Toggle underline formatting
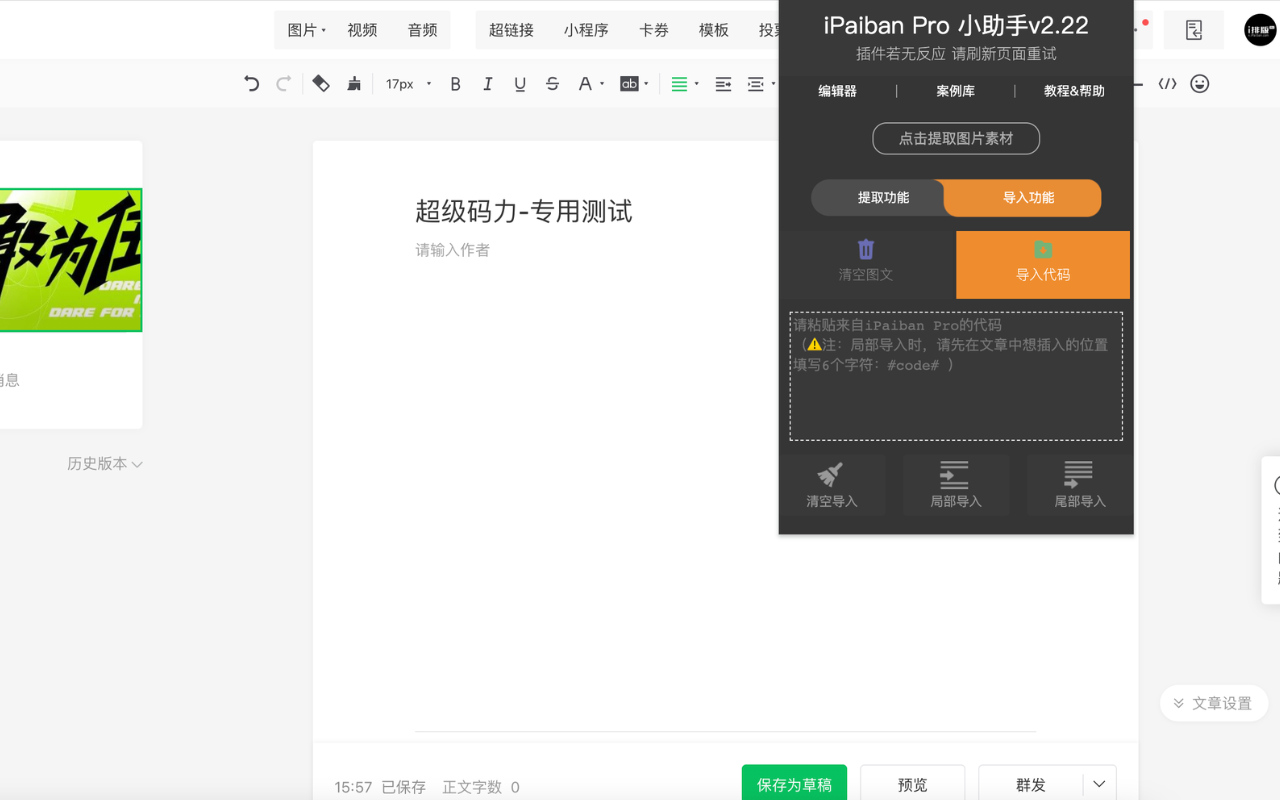Image resolution: width=1280 pixels, height=800 pixels. point(519,84)
